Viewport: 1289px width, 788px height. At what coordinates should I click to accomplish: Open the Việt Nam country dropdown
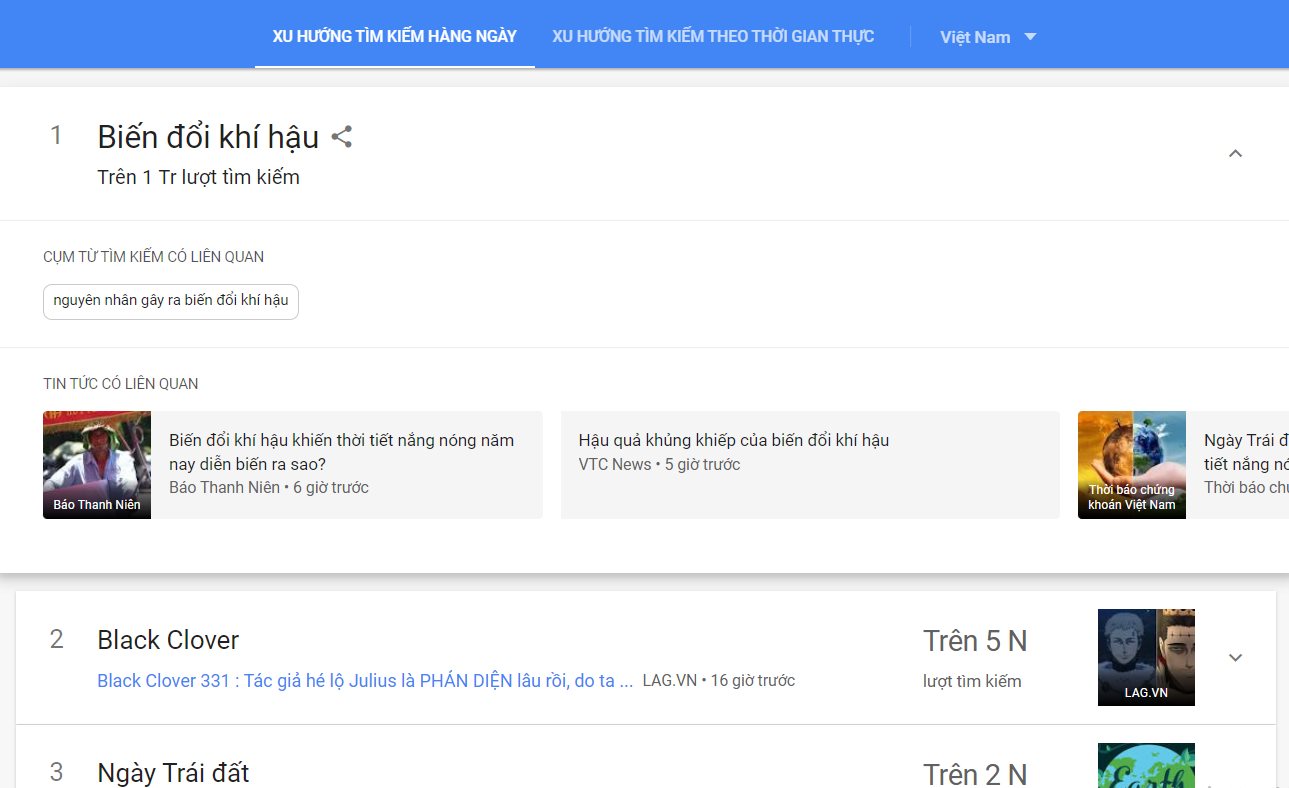[x=987, y=37]
